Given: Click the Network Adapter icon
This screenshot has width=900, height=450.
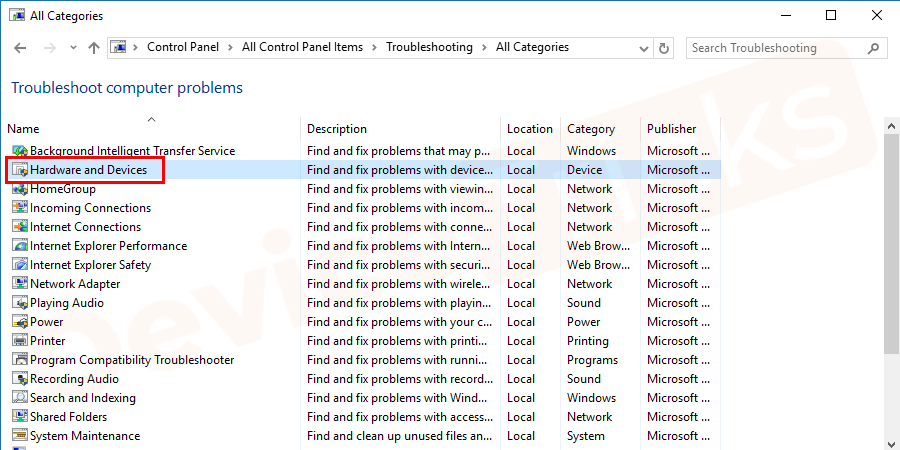Looking at the screenshot, I should (x=20, y=284).
